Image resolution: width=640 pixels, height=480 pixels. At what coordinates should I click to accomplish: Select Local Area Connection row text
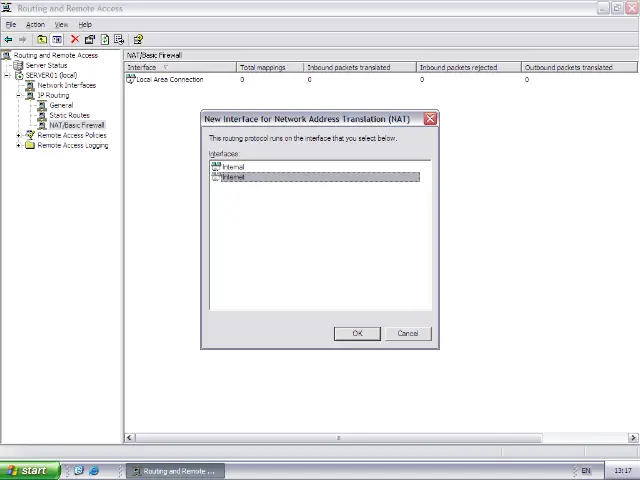[170, 79]
